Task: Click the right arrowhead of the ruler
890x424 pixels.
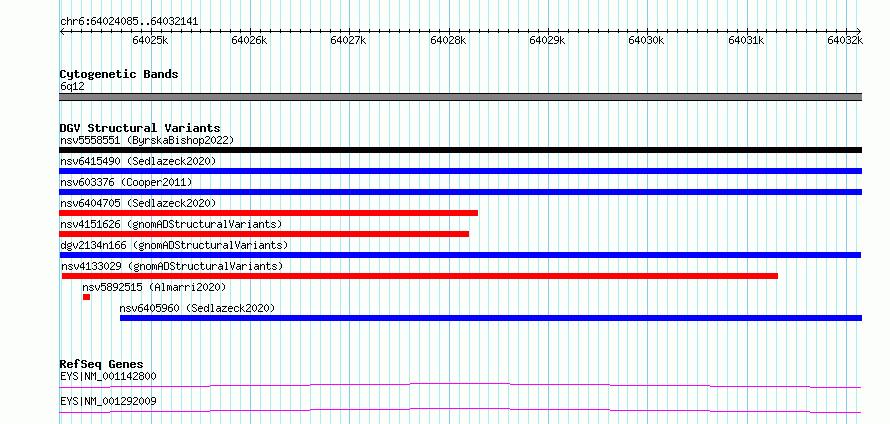Action: click(859, 31)
